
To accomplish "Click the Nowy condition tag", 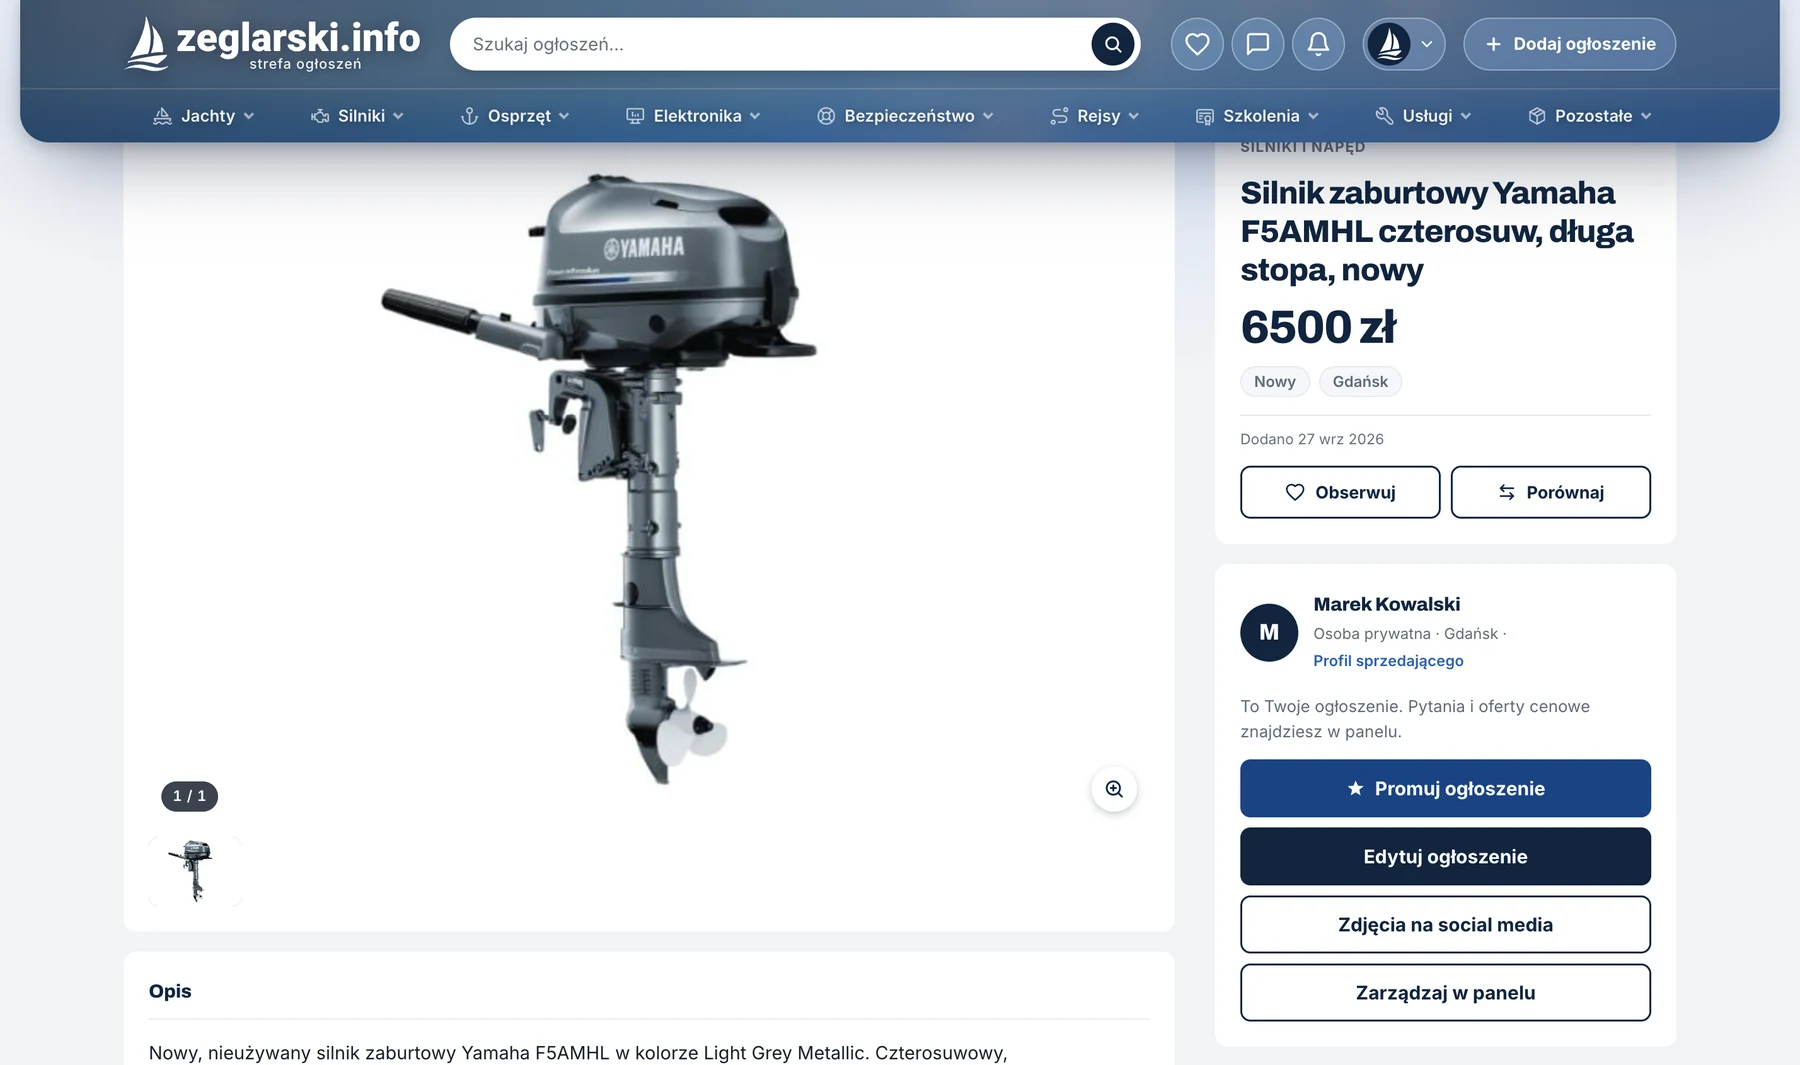I will [1275, 381].
